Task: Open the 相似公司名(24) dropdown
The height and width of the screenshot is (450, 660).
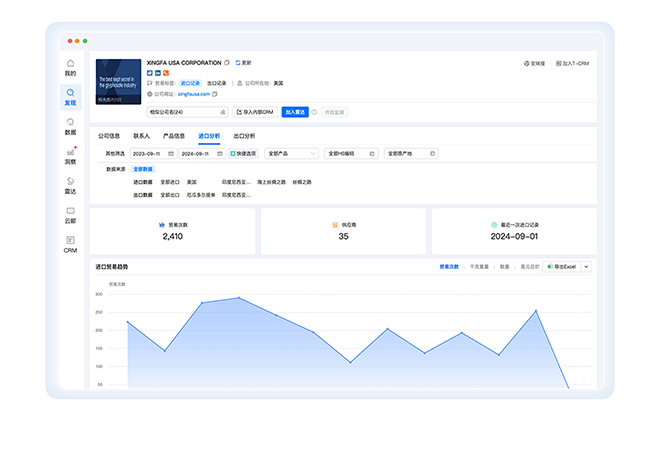Action: 187,112
